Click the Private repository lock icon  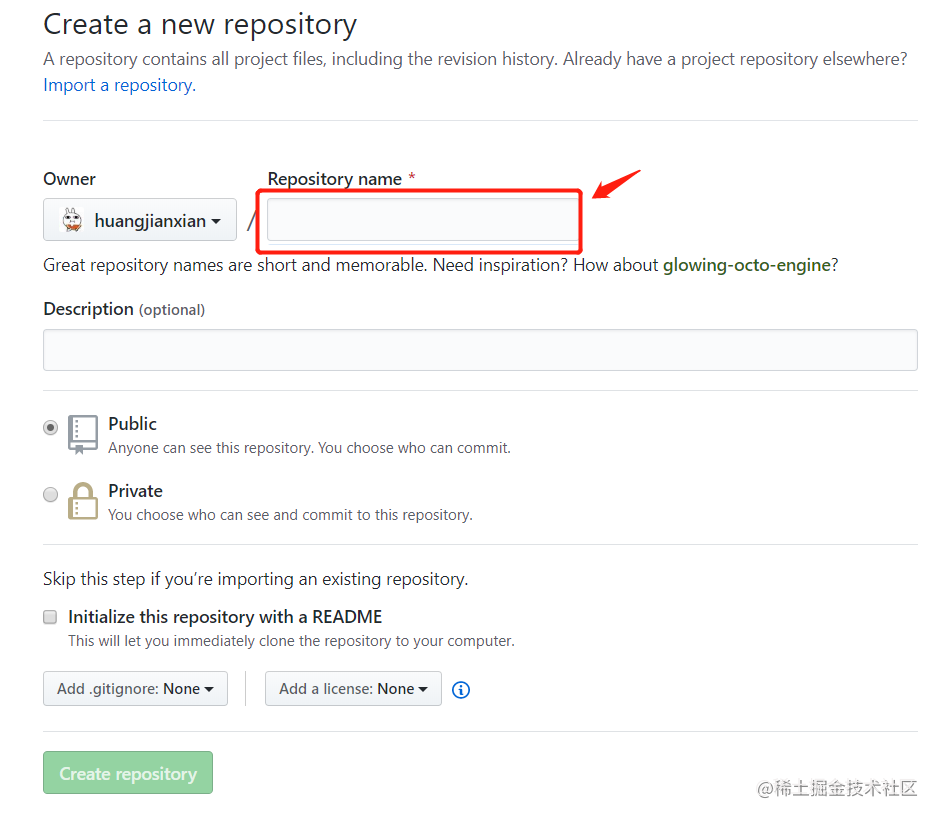tap(83, 501)
